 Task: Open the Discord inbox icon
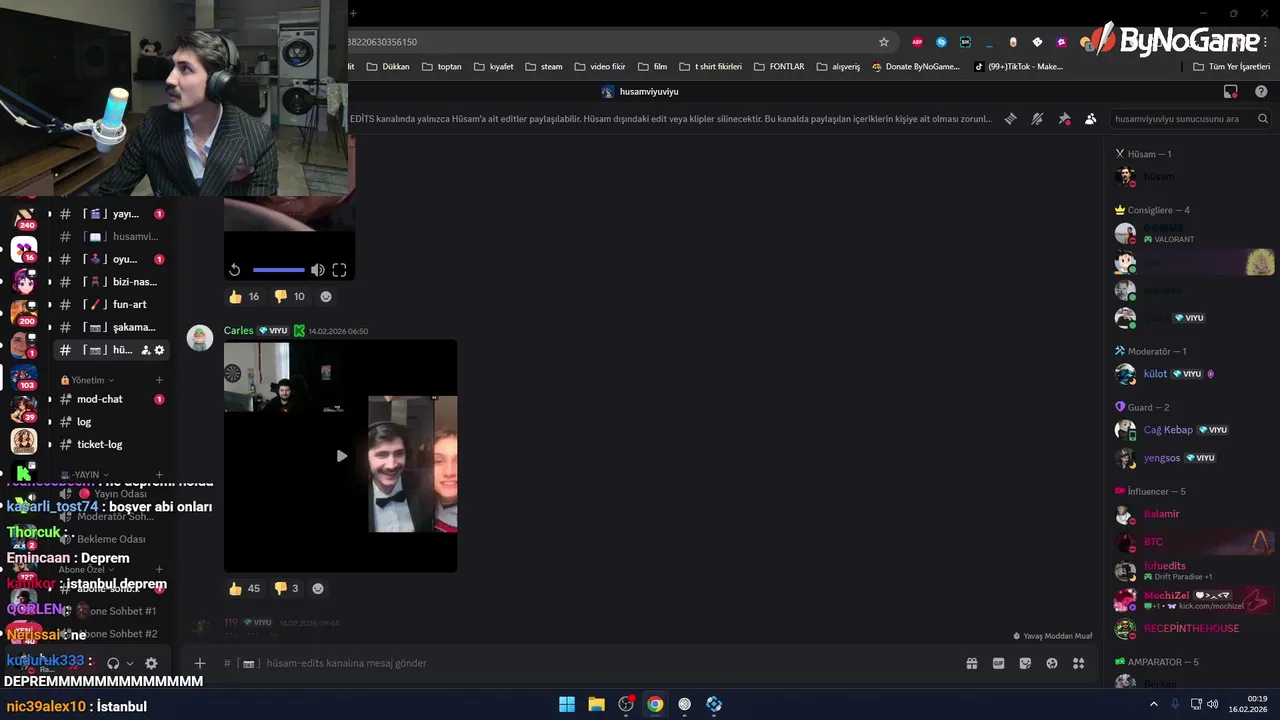(1231, 91)
